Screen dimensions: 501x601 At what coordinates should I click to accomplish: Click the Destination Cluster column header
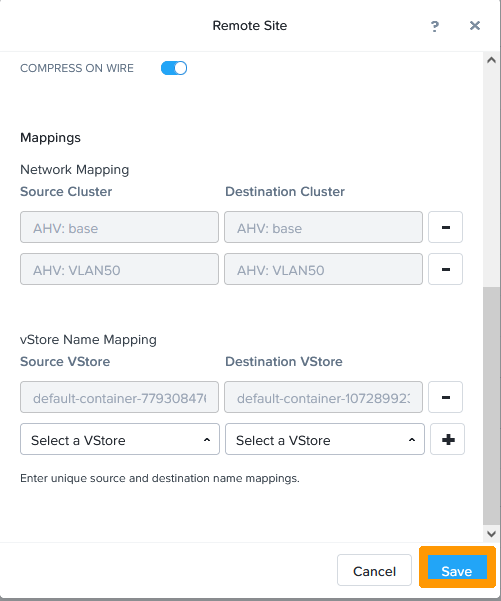pyautogui.click(x=285, y=191)
